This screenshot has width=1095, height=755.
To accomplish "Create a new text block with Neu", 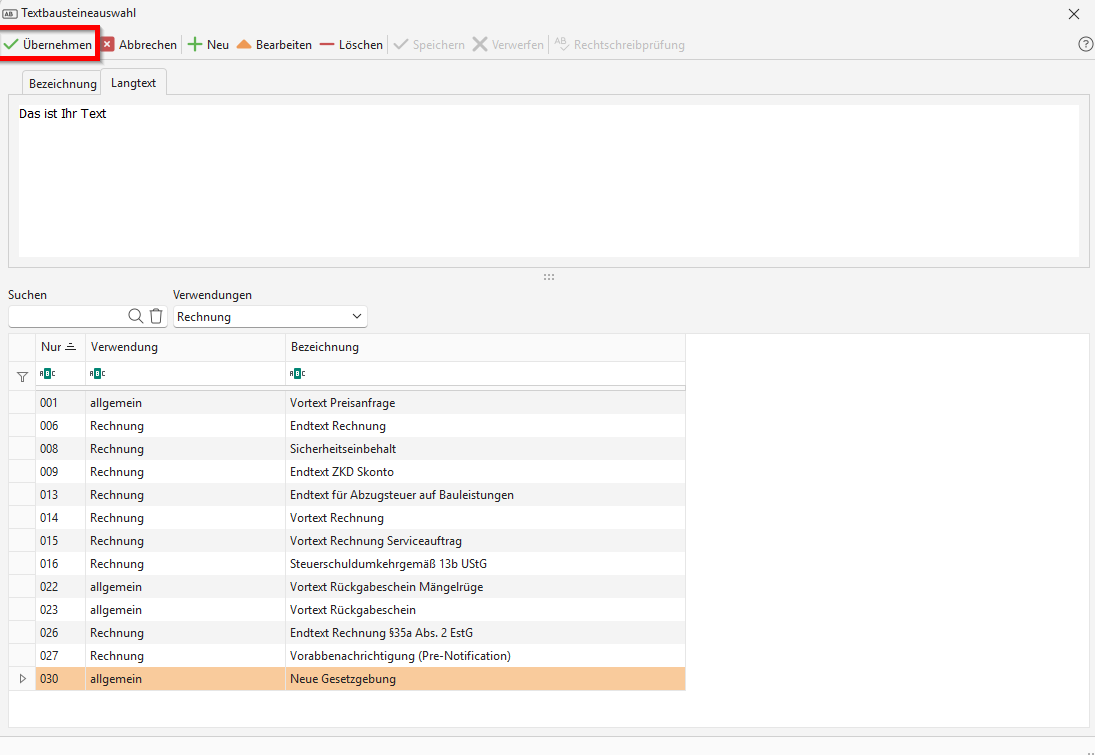I will click(x=208, y=45).
